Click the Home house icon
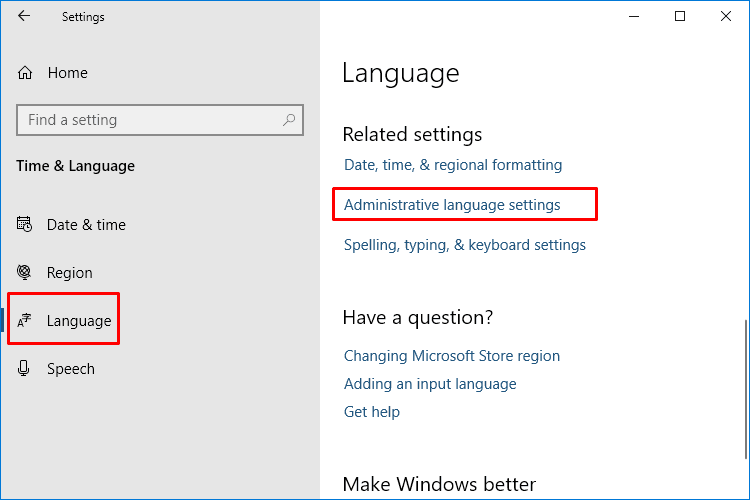This screenshot has height=500, width=750. pyautogui.click(x=25, y=73)
